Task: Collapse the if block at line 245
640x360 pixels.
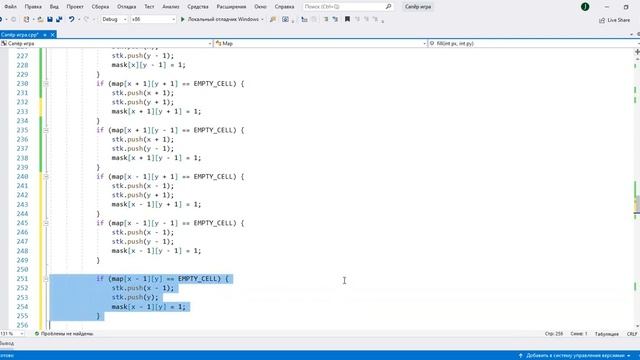Action: point(46,223)
